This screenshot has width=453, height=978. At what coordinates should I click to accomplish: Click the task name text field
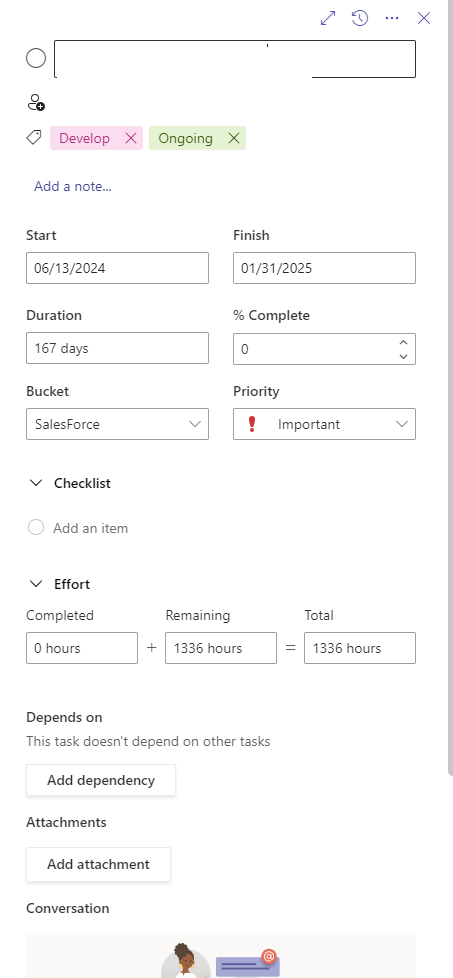click(x=235, y=59)
